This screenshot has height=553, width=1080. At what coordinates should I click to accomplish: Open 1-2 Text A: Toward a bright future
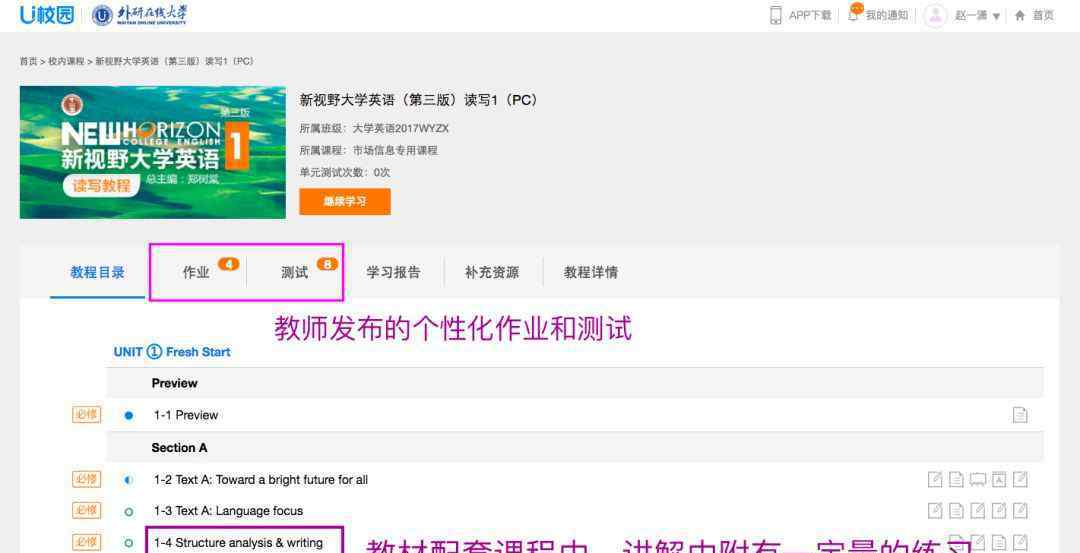tap(260, 480)
